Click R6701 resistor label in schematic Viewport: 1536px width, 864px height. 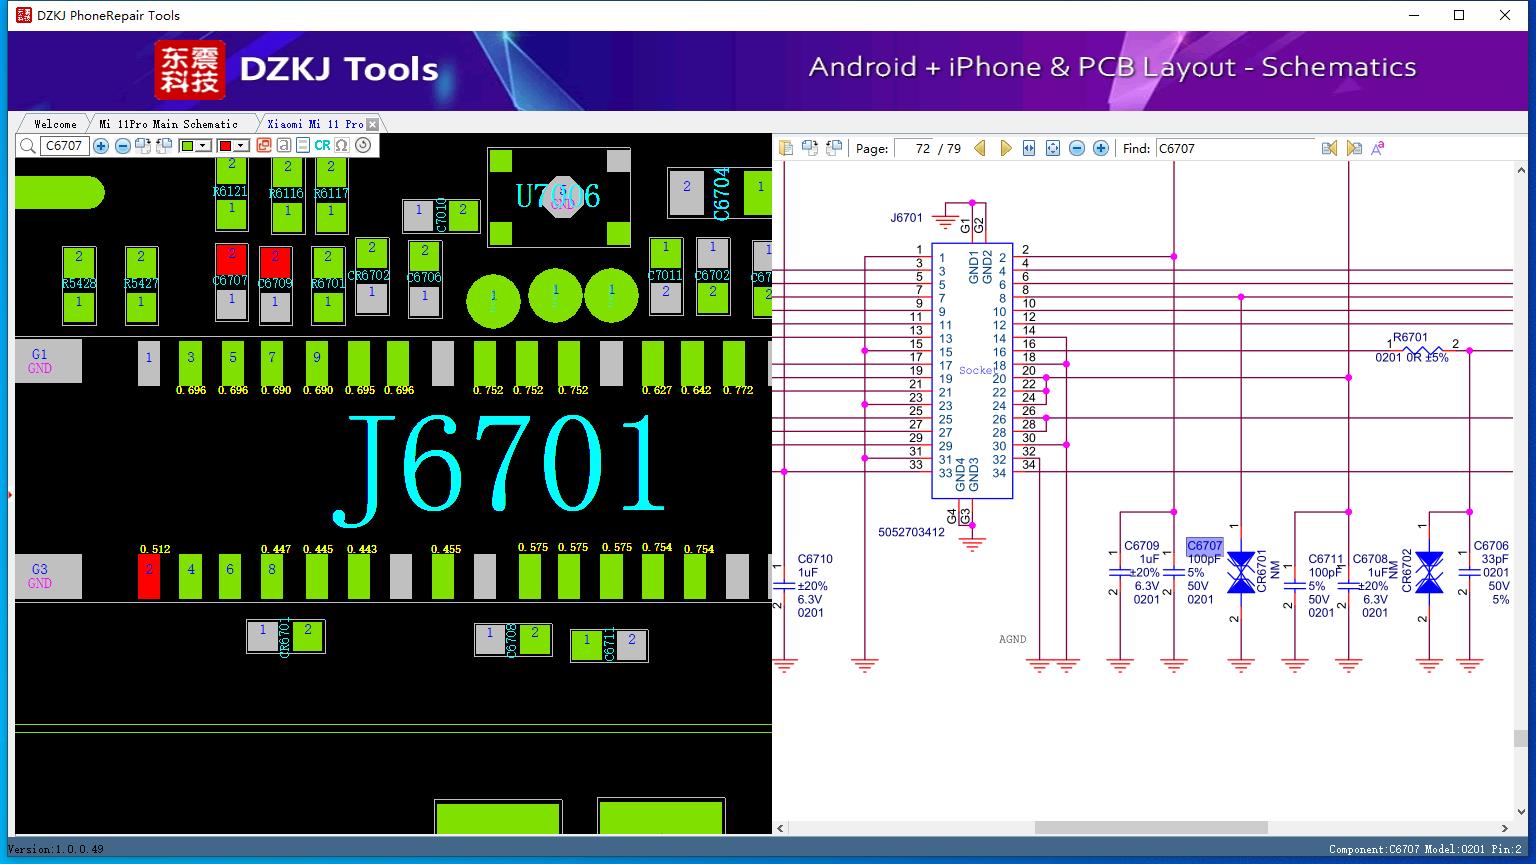[1411, 338]
